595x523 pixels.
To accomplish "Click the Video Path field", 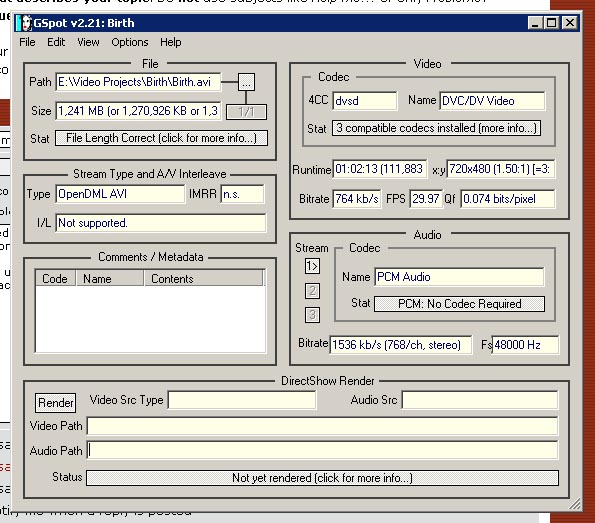I will 323,426.
